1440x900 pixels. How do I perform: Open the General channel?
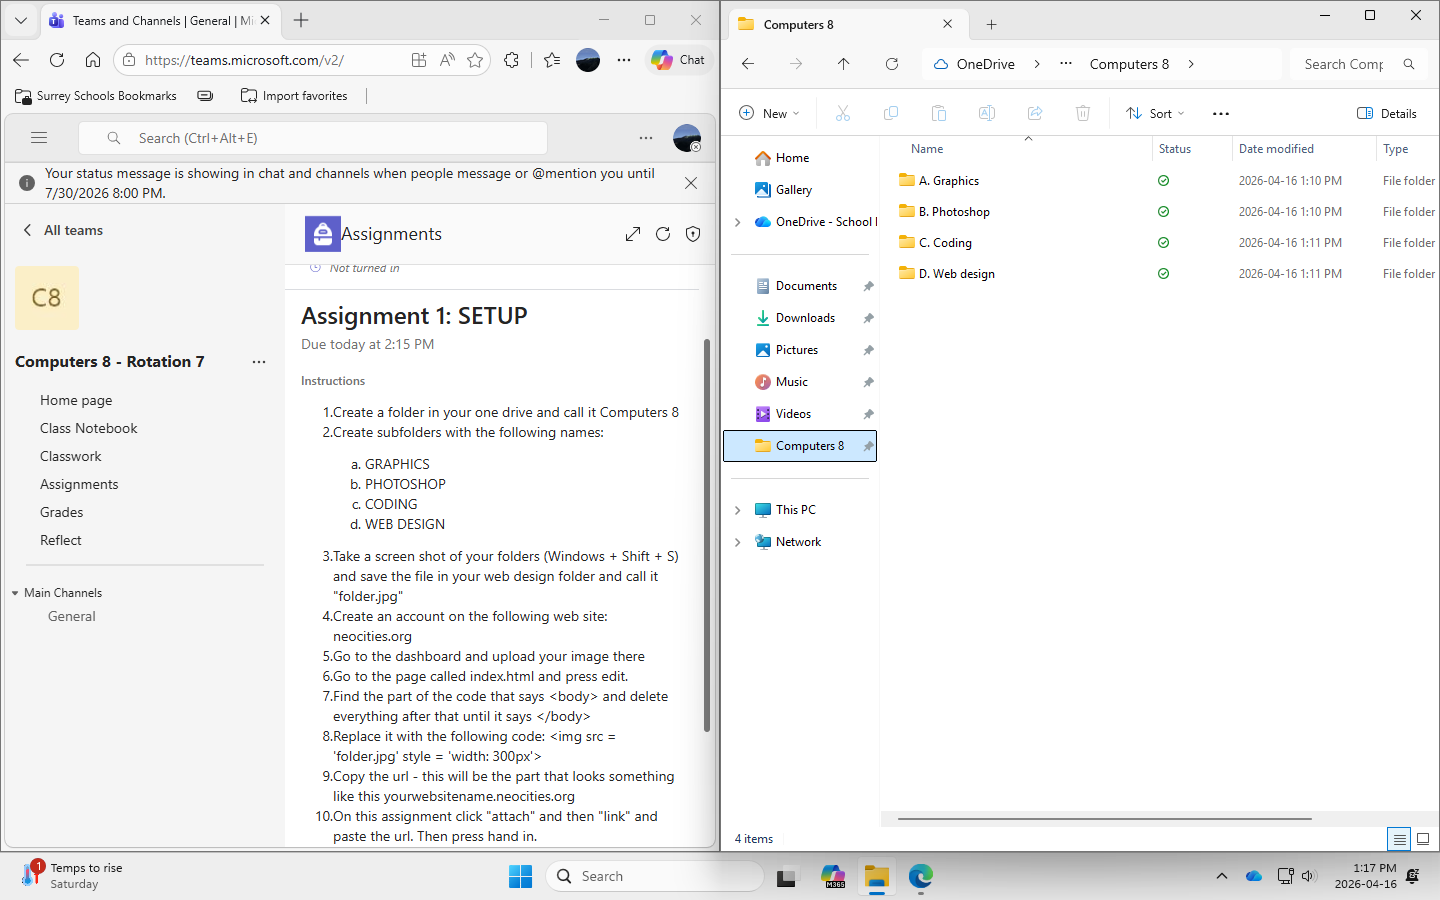[x=72, y=616]
